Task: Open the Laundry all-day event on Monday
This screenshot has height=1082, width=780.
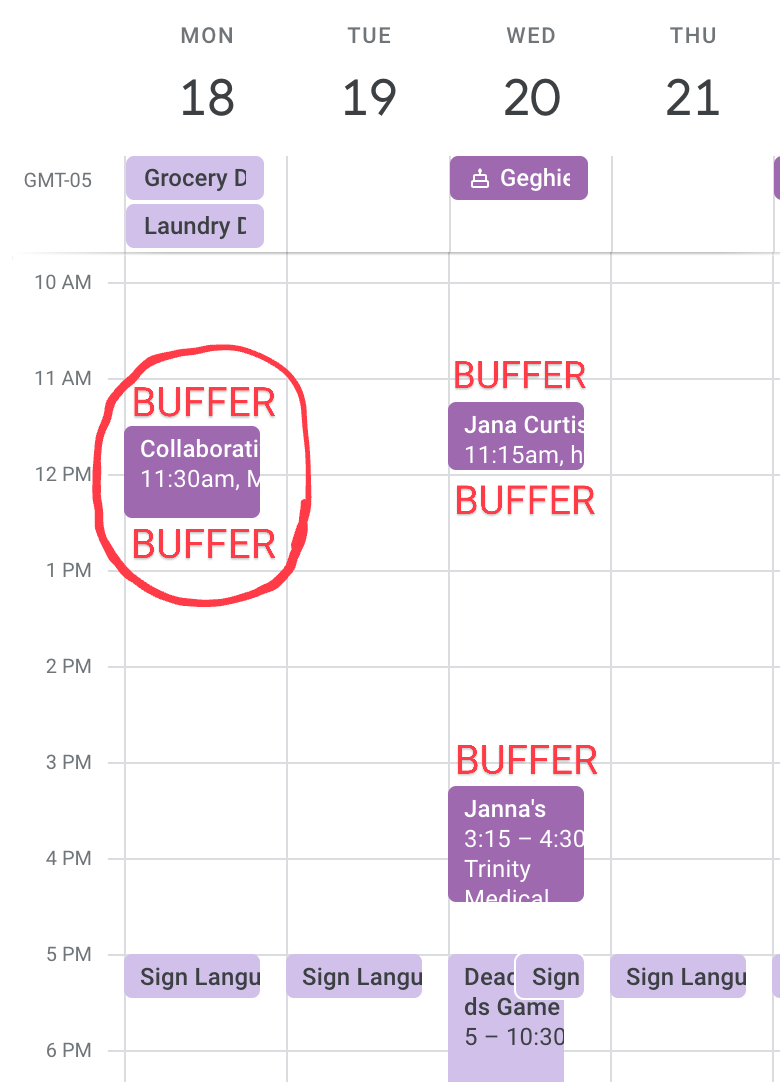Action: (194, 226)
